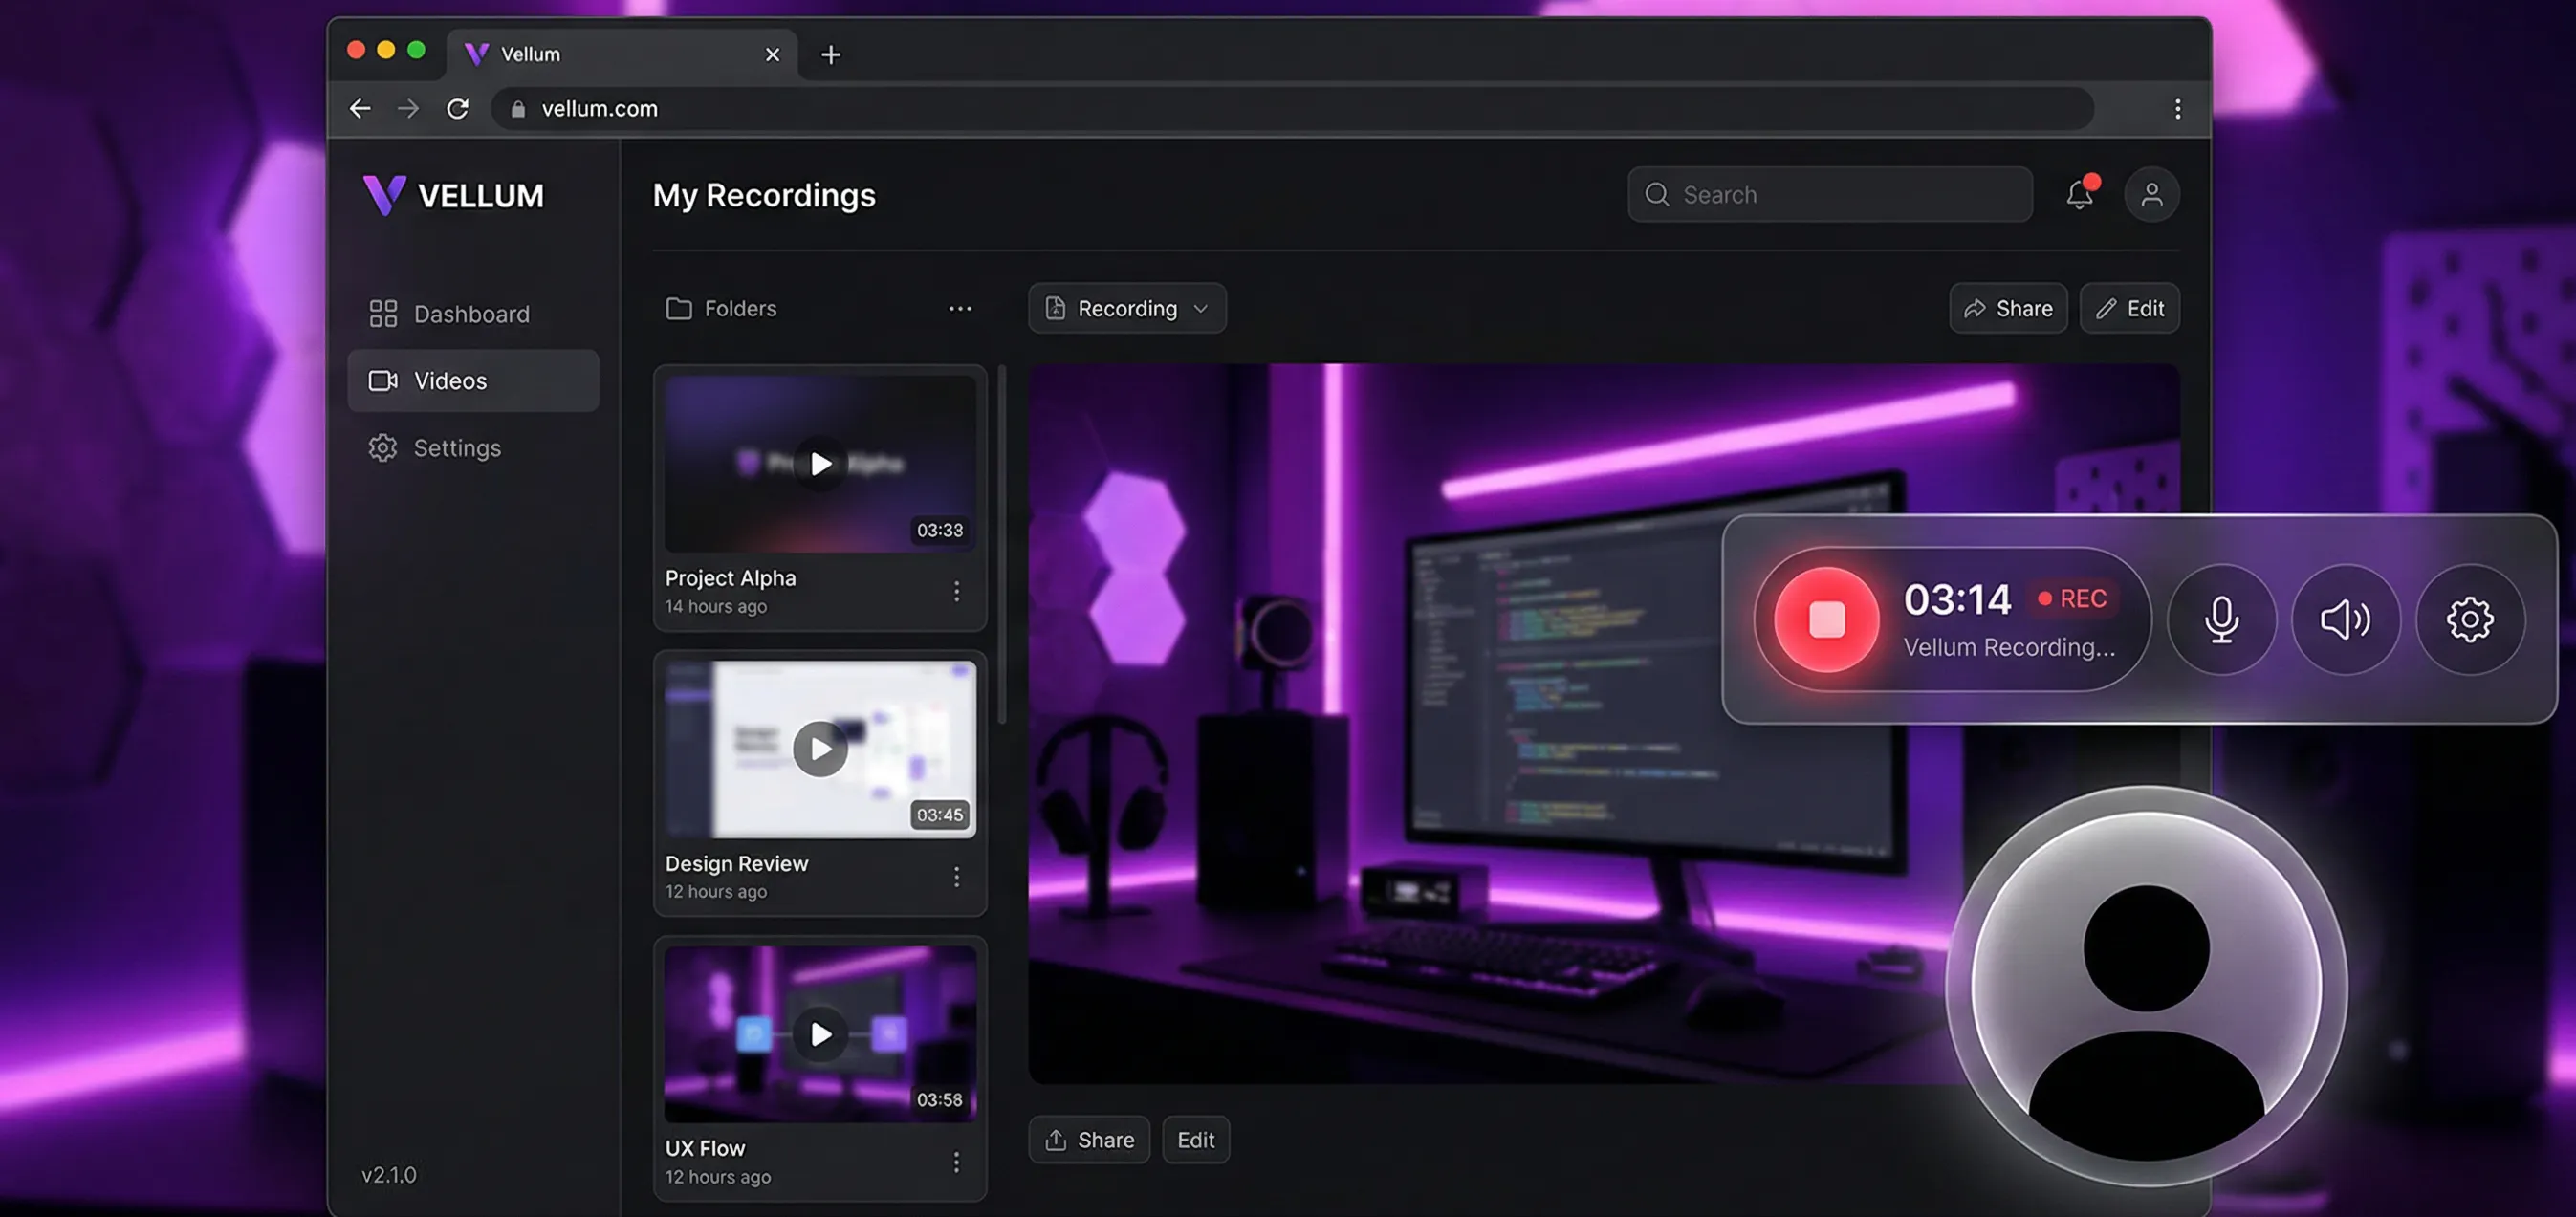Click the top Share button
The height and width of the screenshot is (1217, 2576).
[x=2008, y=308]
